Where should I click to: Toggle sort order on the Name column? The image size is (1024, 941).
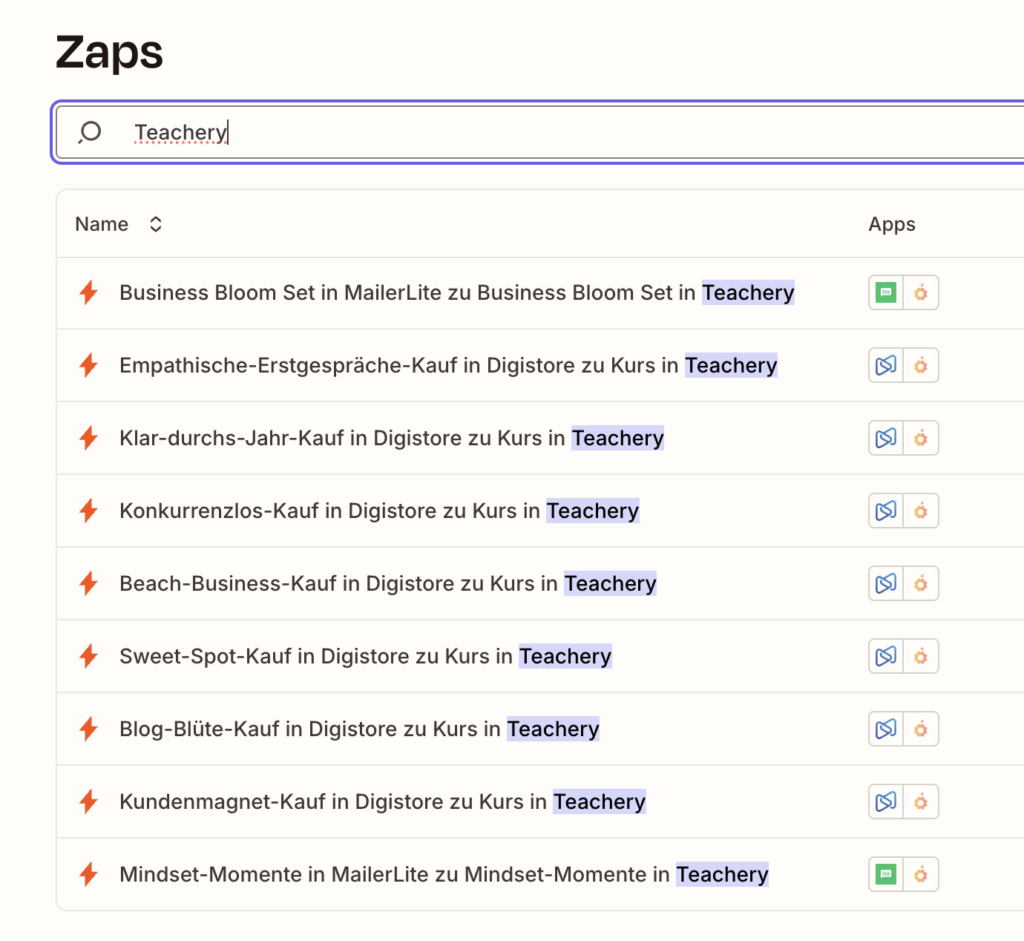(155, 224)
